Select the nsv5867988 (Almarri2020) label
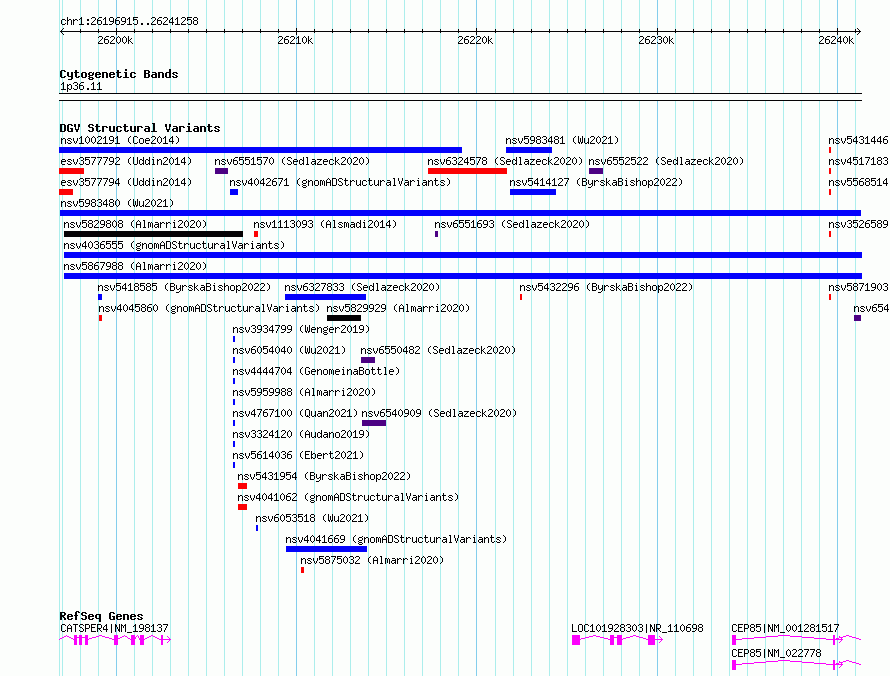The image size is (890, 676). click(135, 266)
